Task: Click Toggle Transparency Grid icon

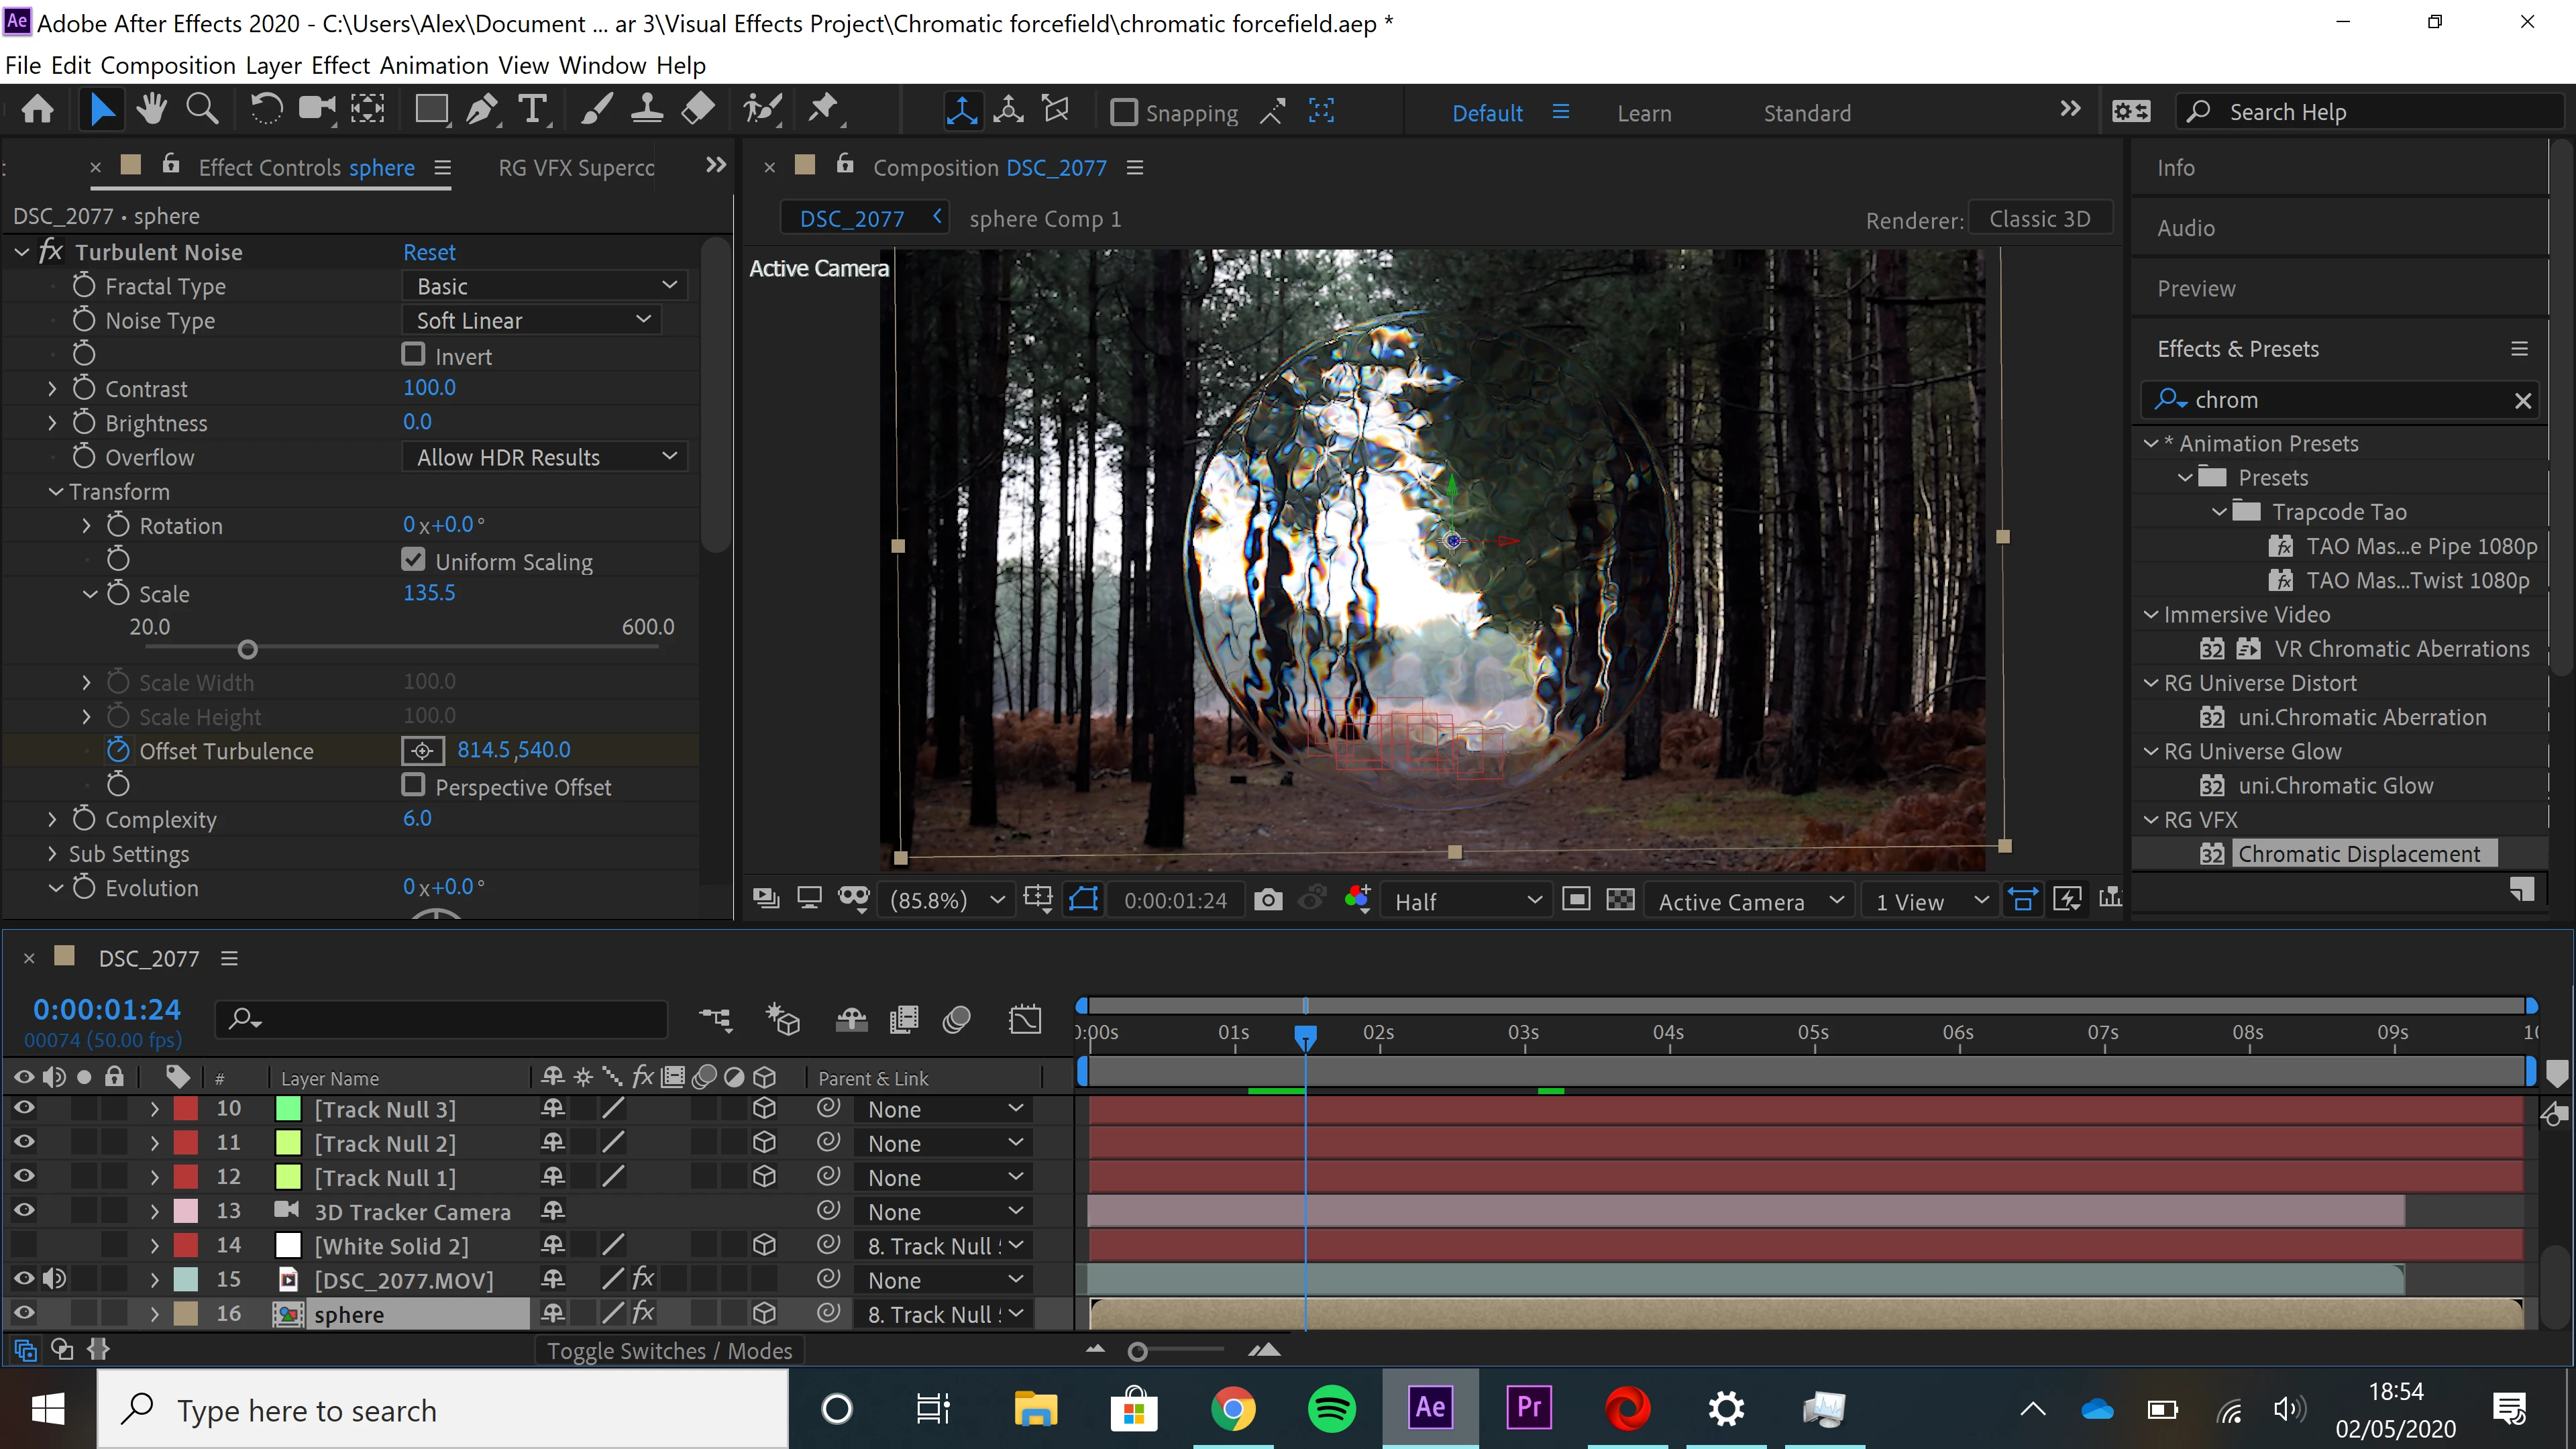Action: [x=1620, y=900]
